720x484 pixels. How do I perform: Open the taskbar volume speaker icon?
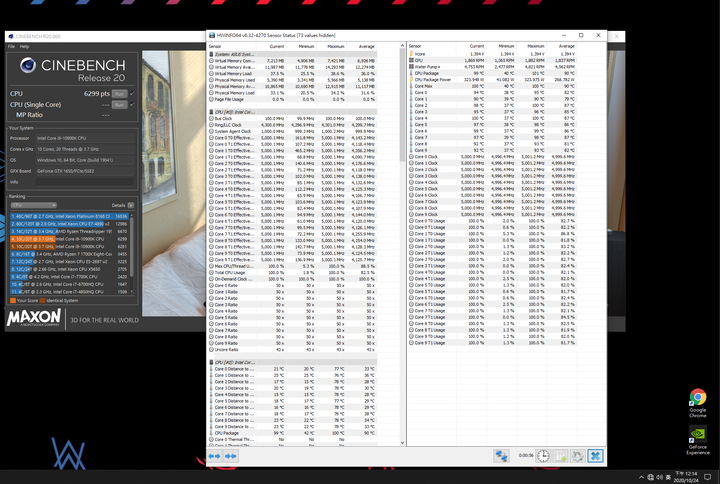click(659, 478)
